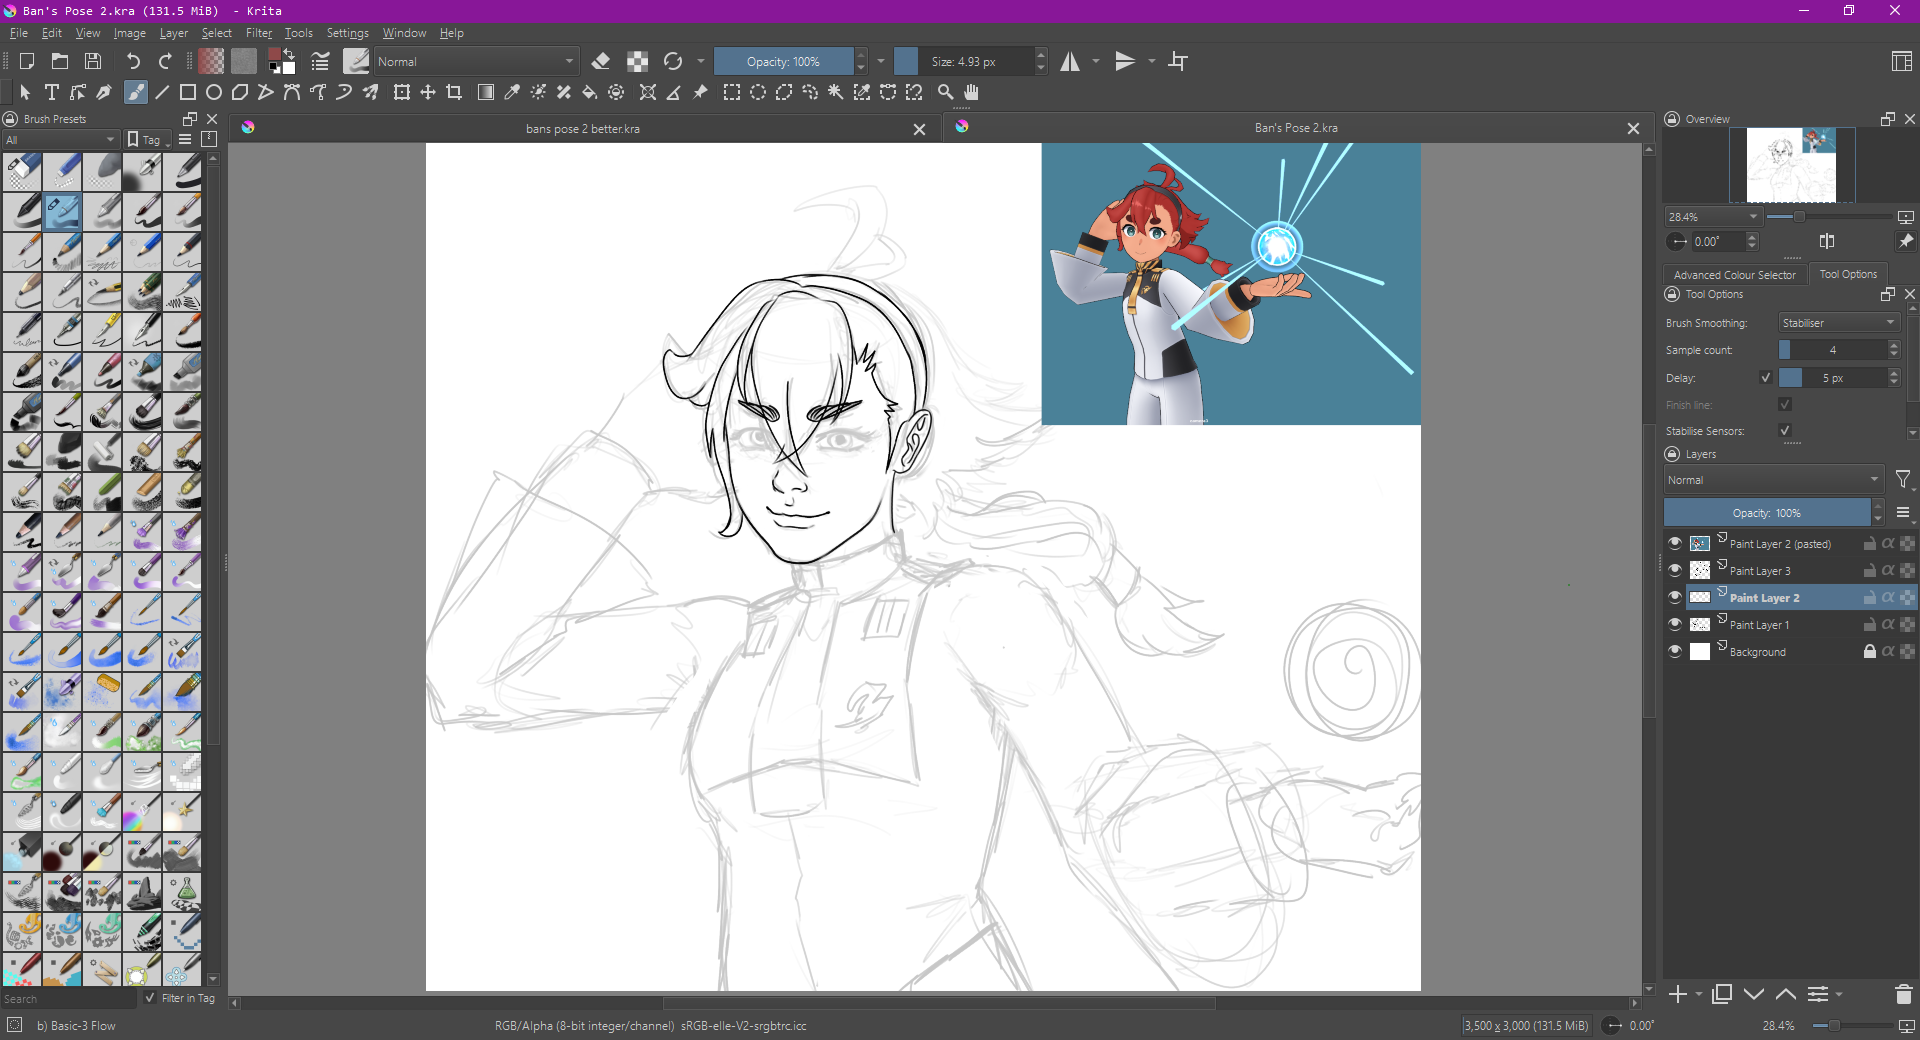Expand the horizontal mirror options arrow

pyautogui.click(x=1096, y=61)
